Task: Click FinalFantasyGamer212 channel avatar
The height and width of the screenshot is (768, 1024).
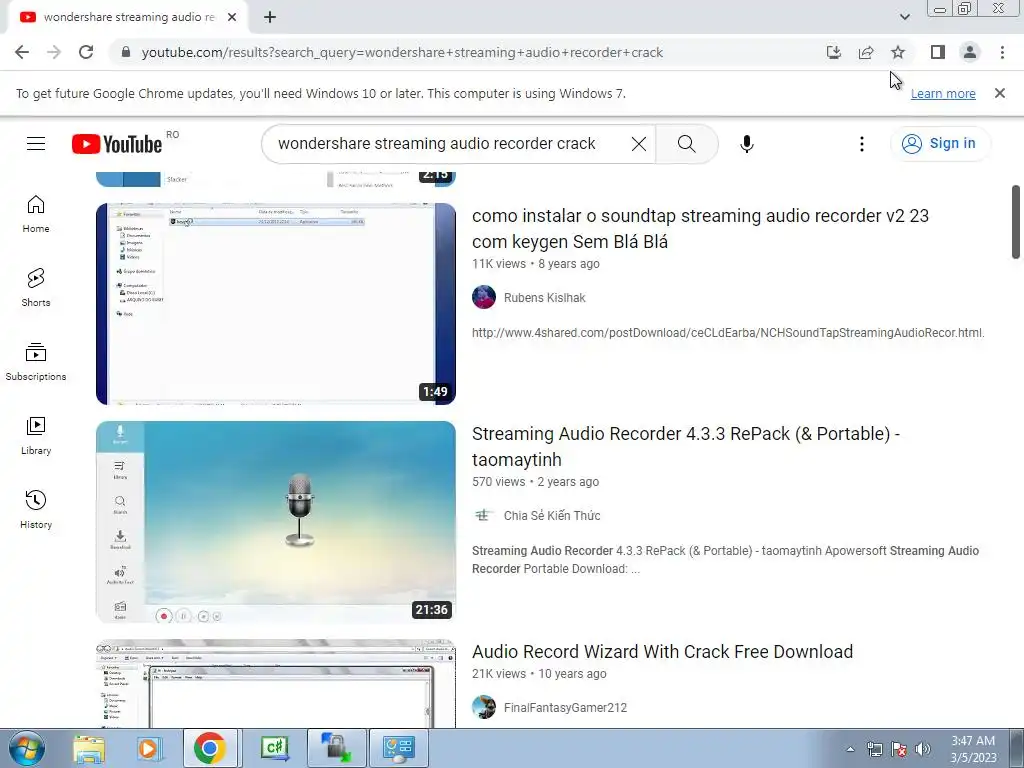Action: pos(484,707)
